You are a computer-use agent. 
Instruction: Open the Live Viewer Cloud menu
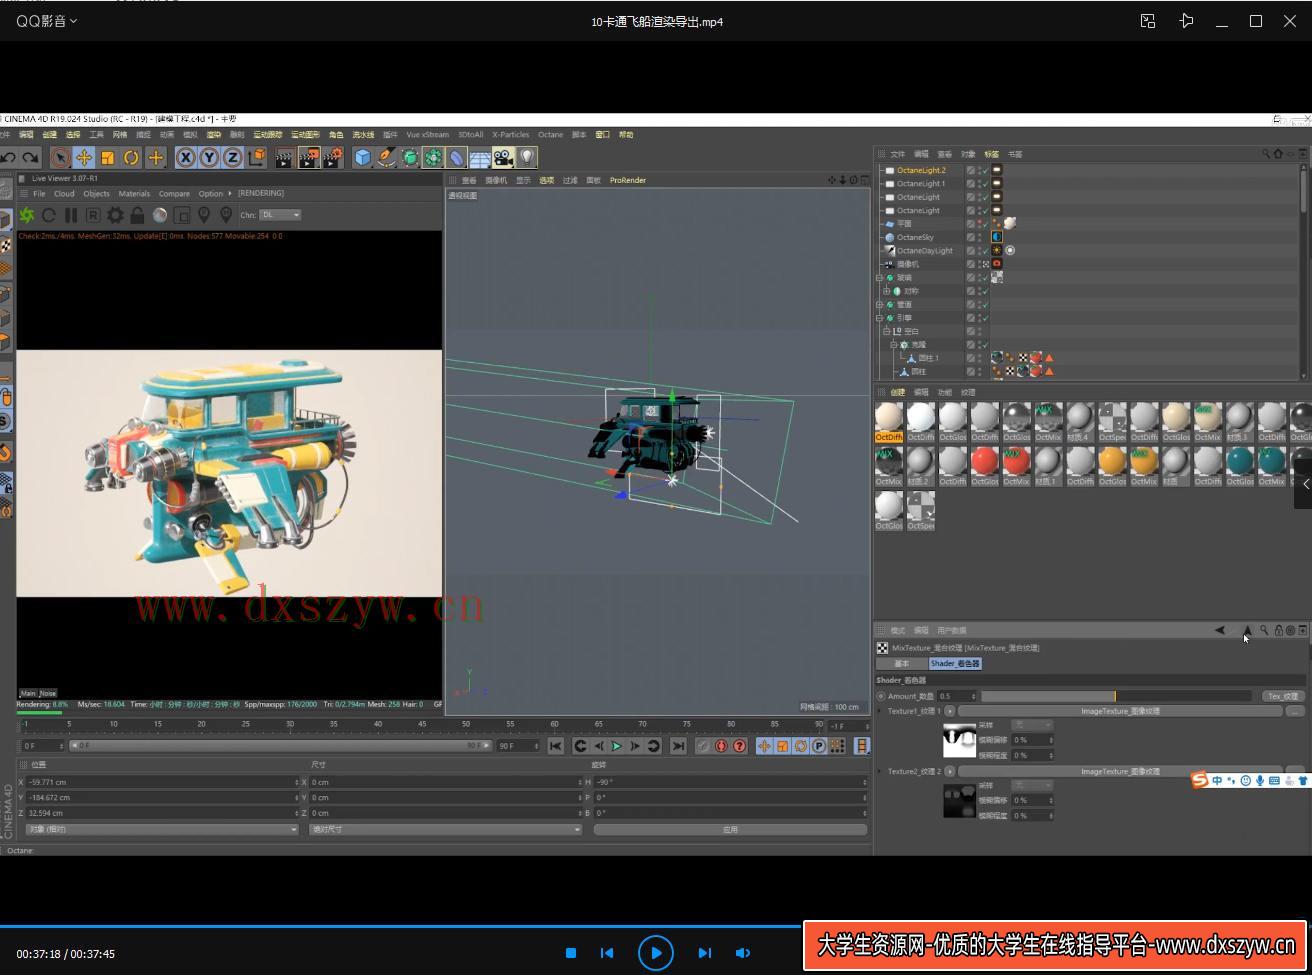tap(64, 194)
